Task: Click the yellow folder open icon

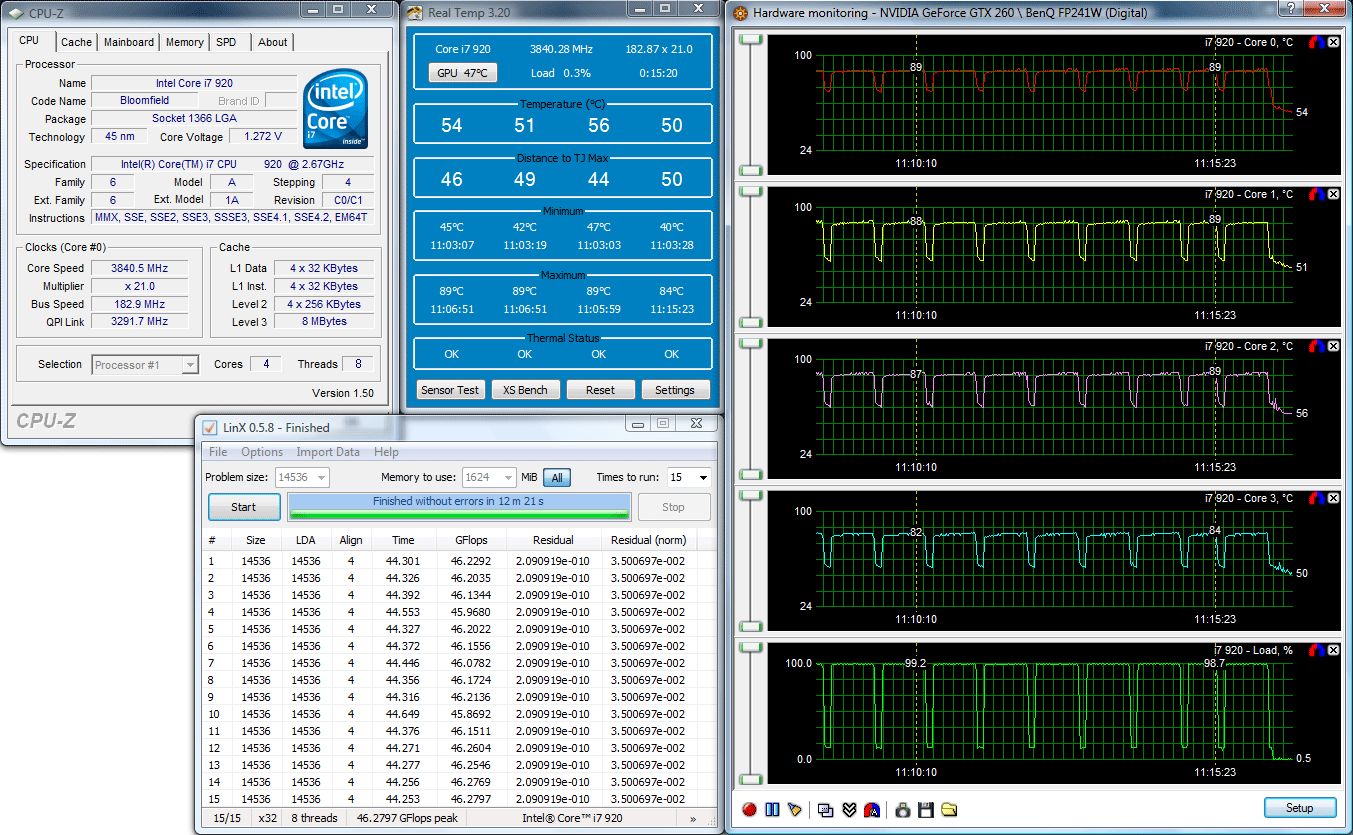Action: [949, 809]
